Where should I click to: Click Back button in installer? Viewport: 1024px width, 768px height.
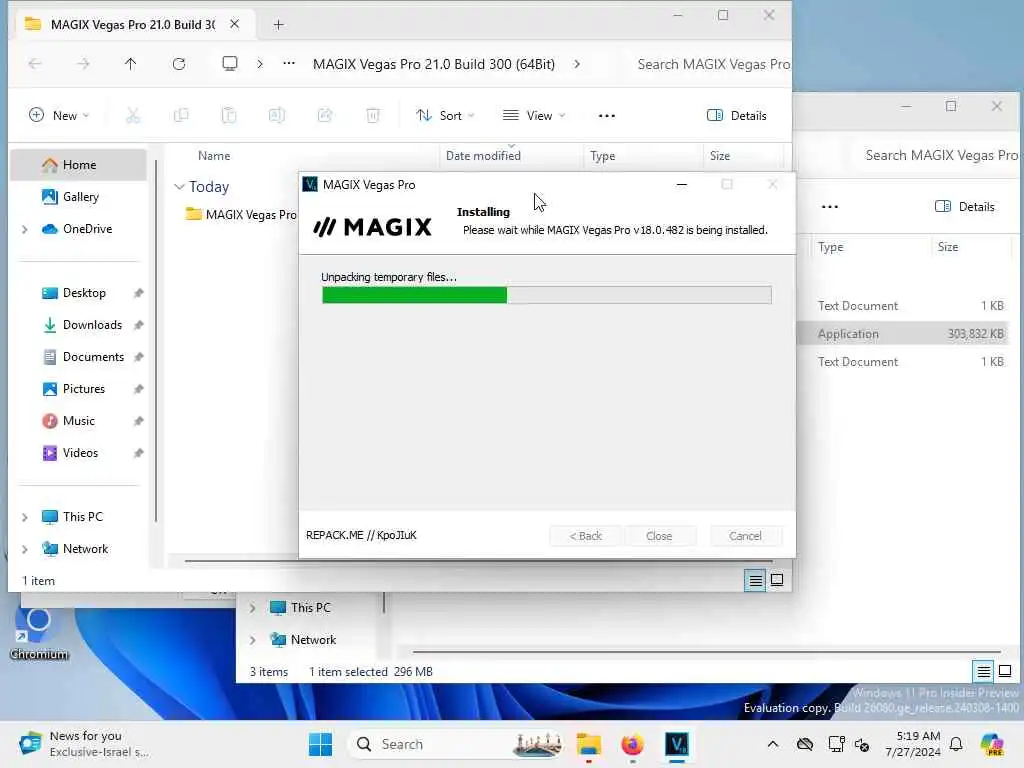(x=585, y=536)
